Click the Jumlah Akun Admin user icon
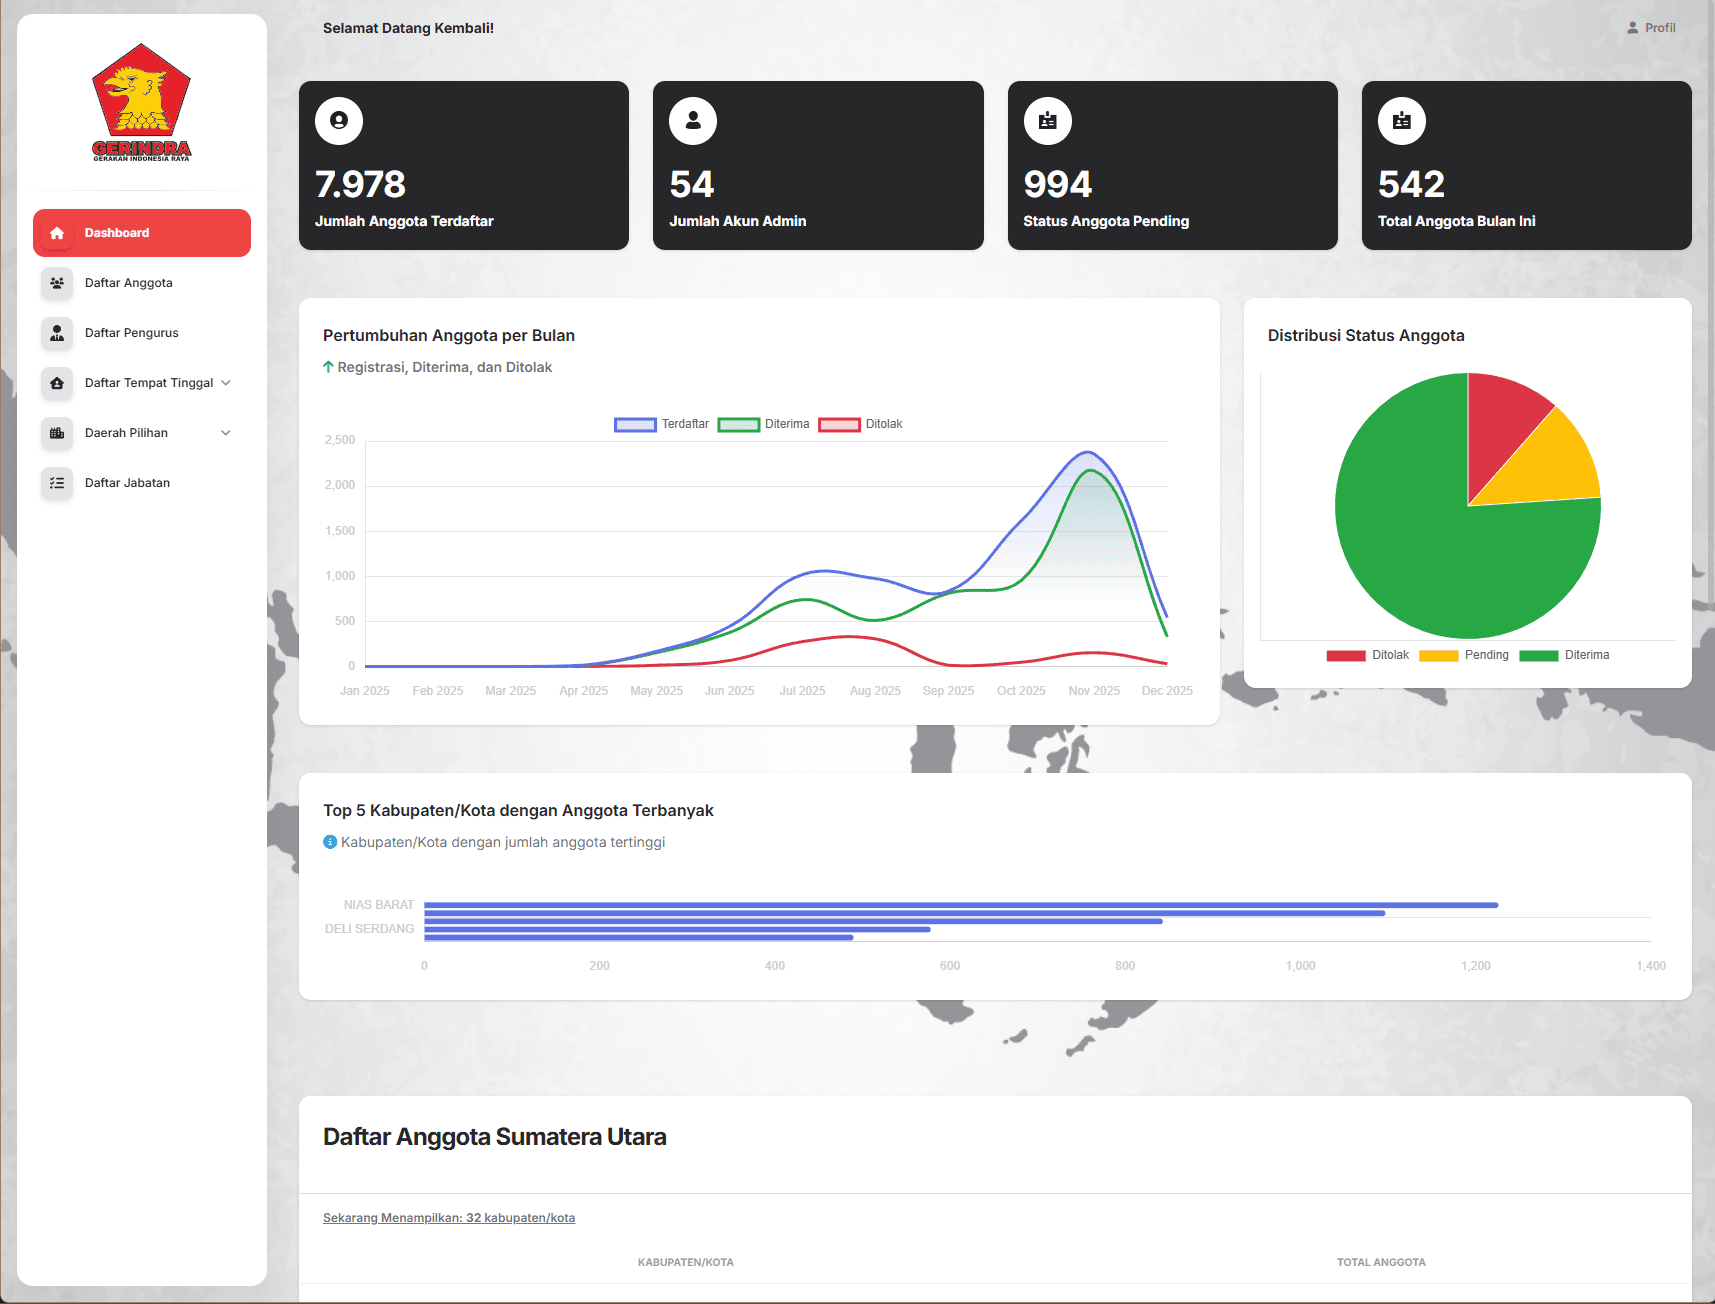Viewport: 1715px width, 1304px height. pyautogui.click(x=693, y=121)
